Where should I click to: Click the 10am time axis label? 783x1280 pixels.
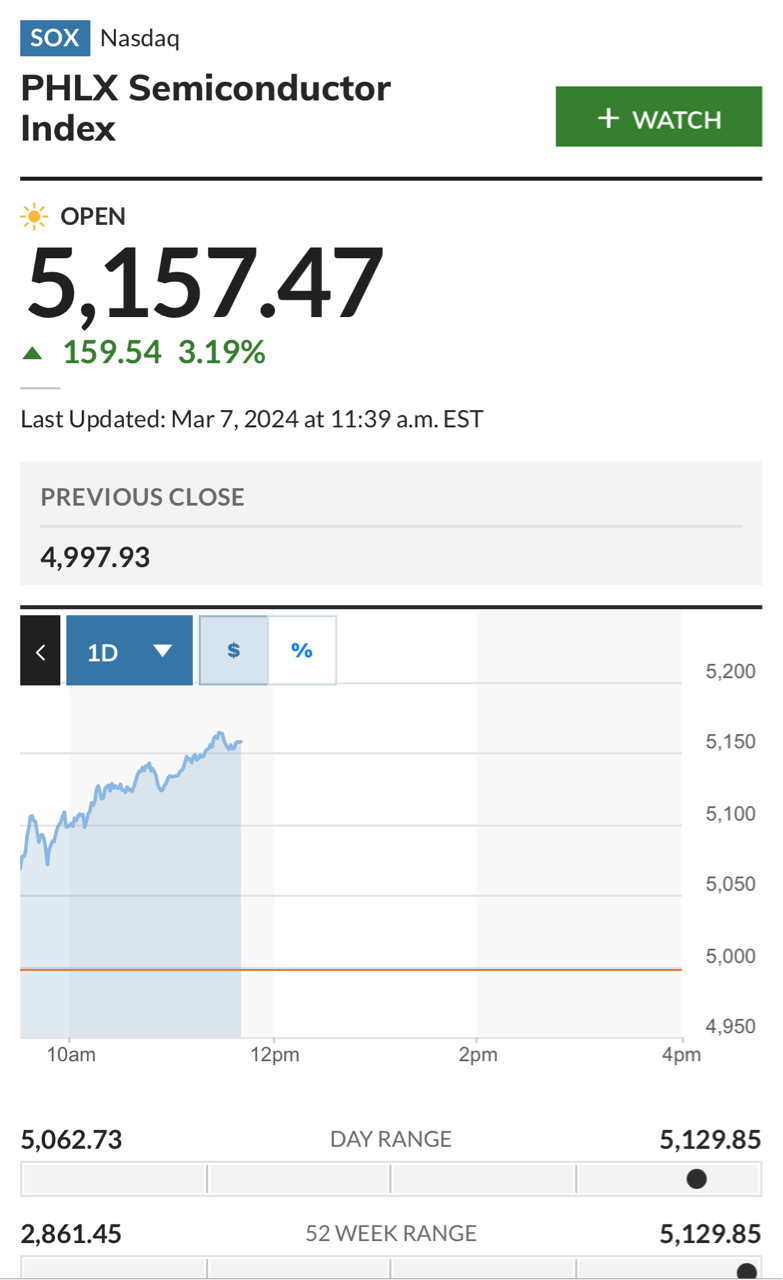(x=69, y=1055)
